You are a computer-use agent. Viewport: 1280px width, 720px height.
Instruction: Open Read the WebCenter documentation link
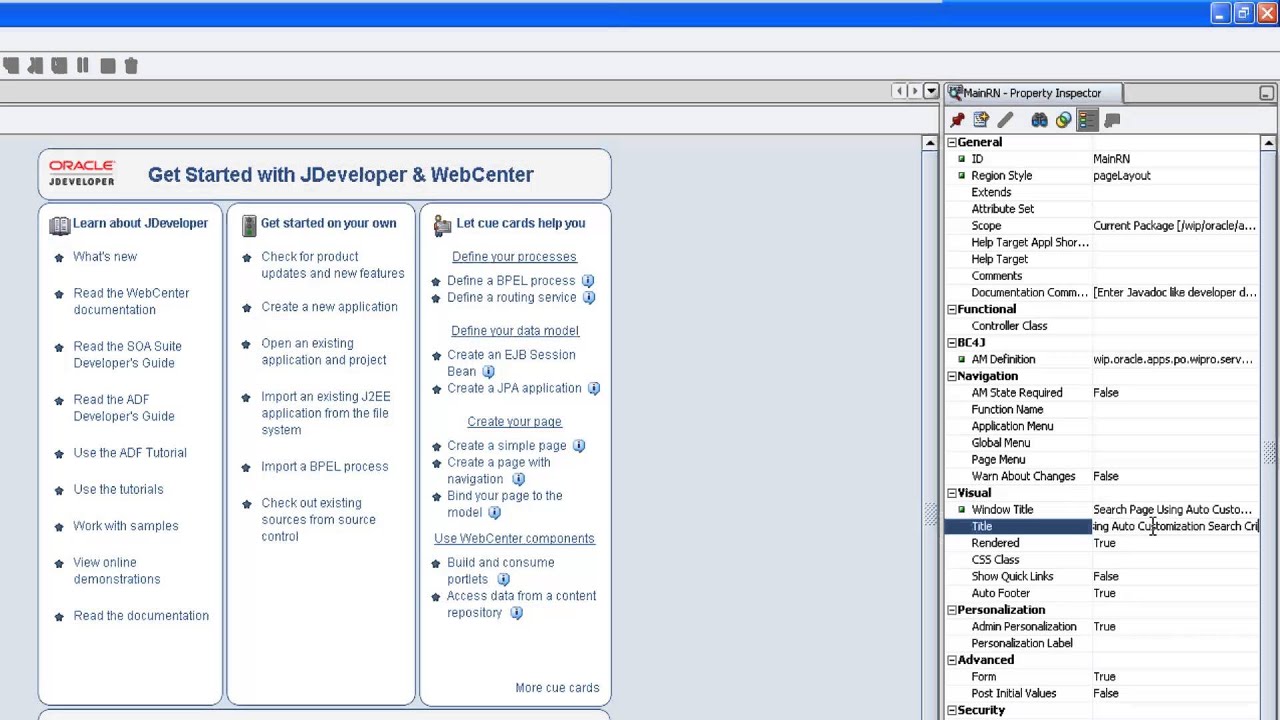pyautogui.click(x=131, y=302)
